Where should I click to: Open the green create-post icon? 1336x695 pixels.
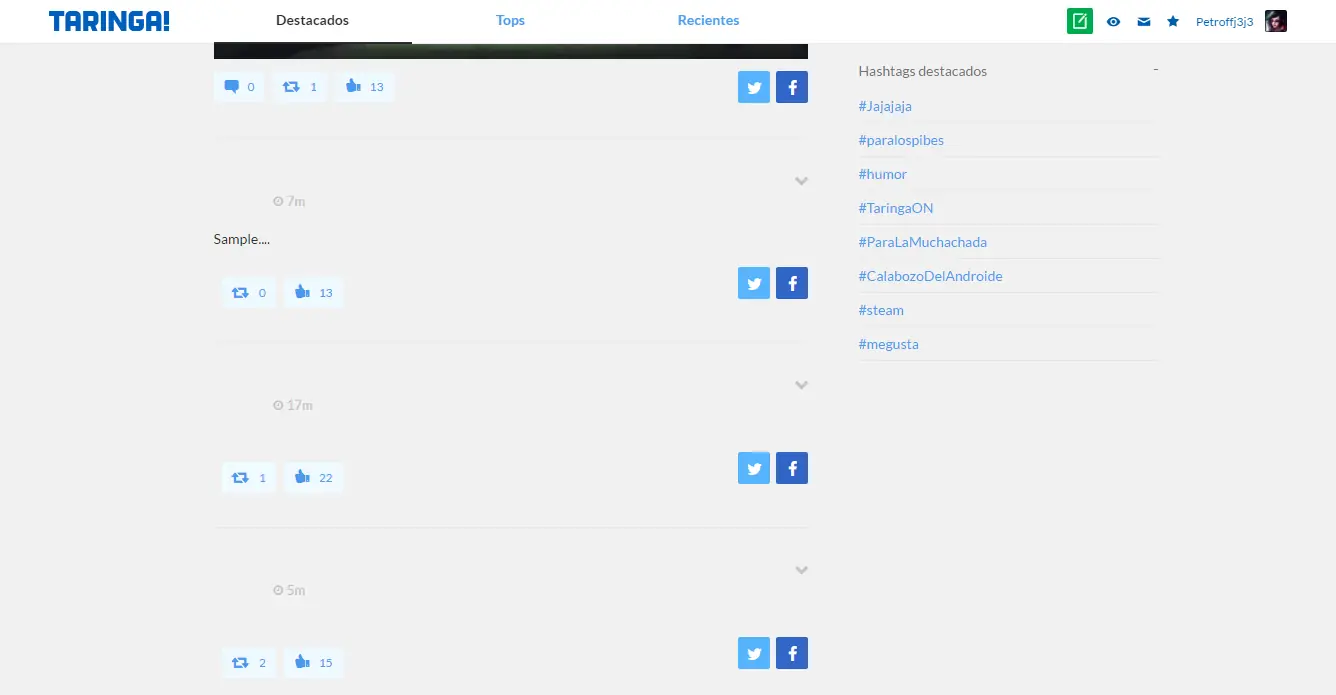click(1080, 21)
